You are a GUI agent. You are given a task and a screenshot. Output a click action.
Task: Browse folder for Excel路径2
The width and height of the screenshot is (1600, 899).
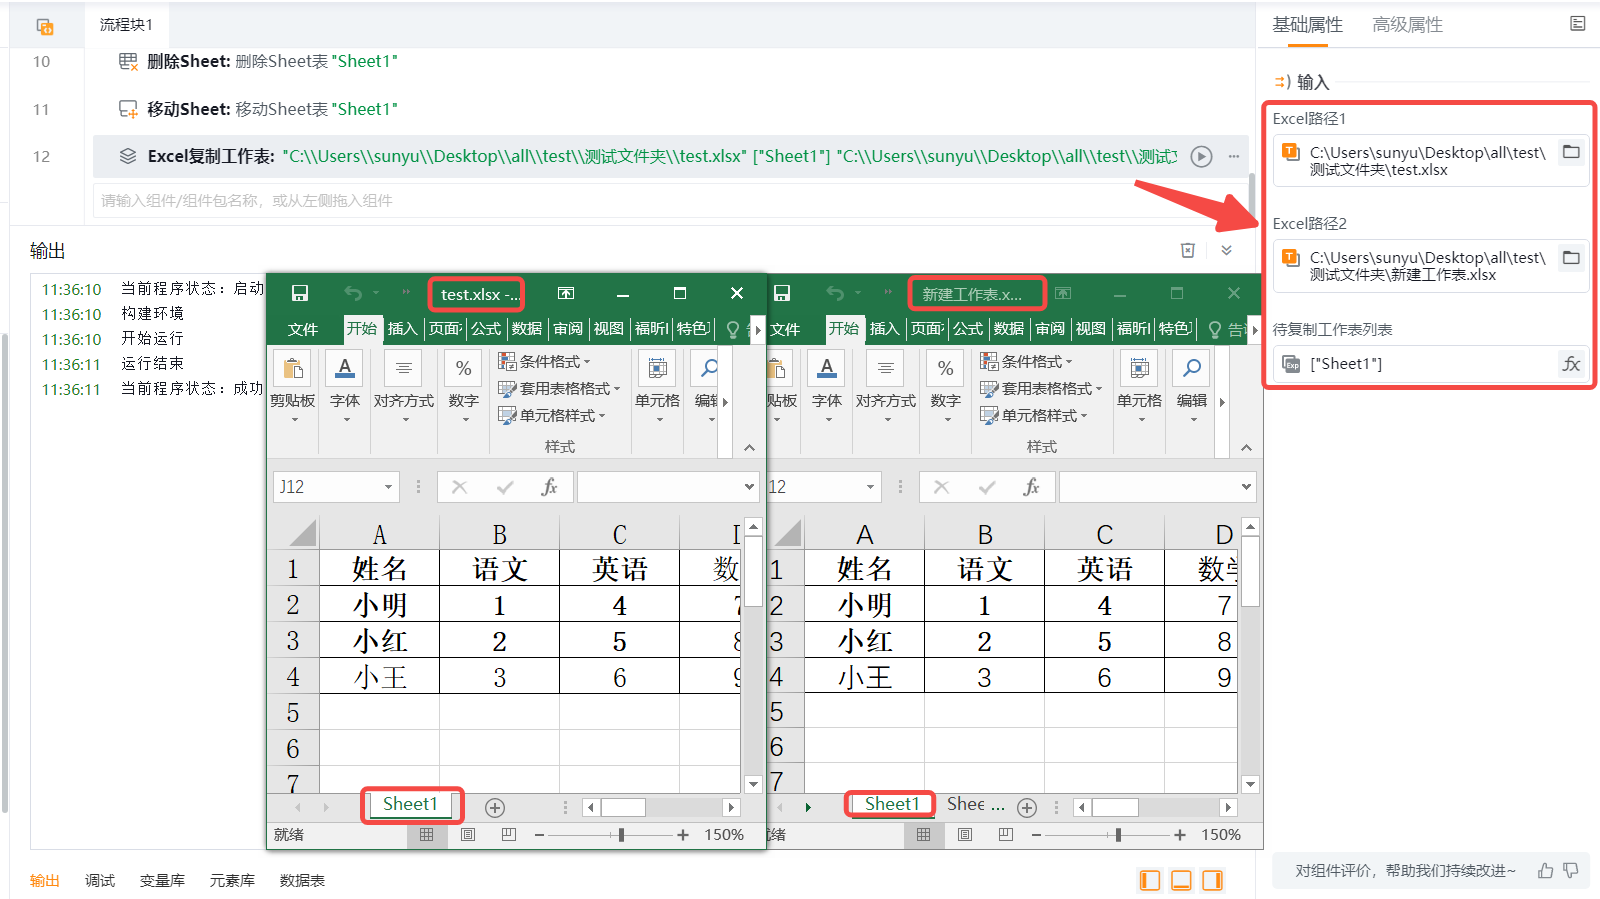pos(1571,257)
